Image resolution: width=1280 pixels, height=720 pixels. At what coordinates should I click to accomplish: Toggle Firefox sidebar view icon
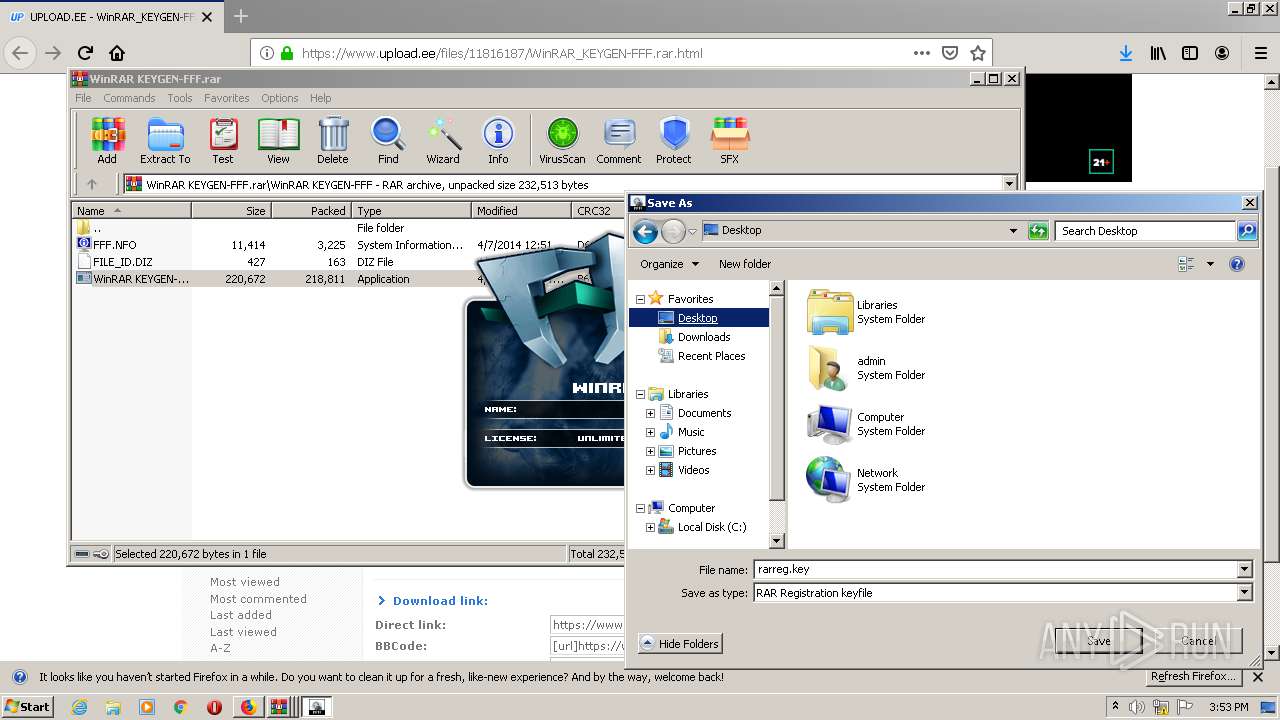[1190, 53]
